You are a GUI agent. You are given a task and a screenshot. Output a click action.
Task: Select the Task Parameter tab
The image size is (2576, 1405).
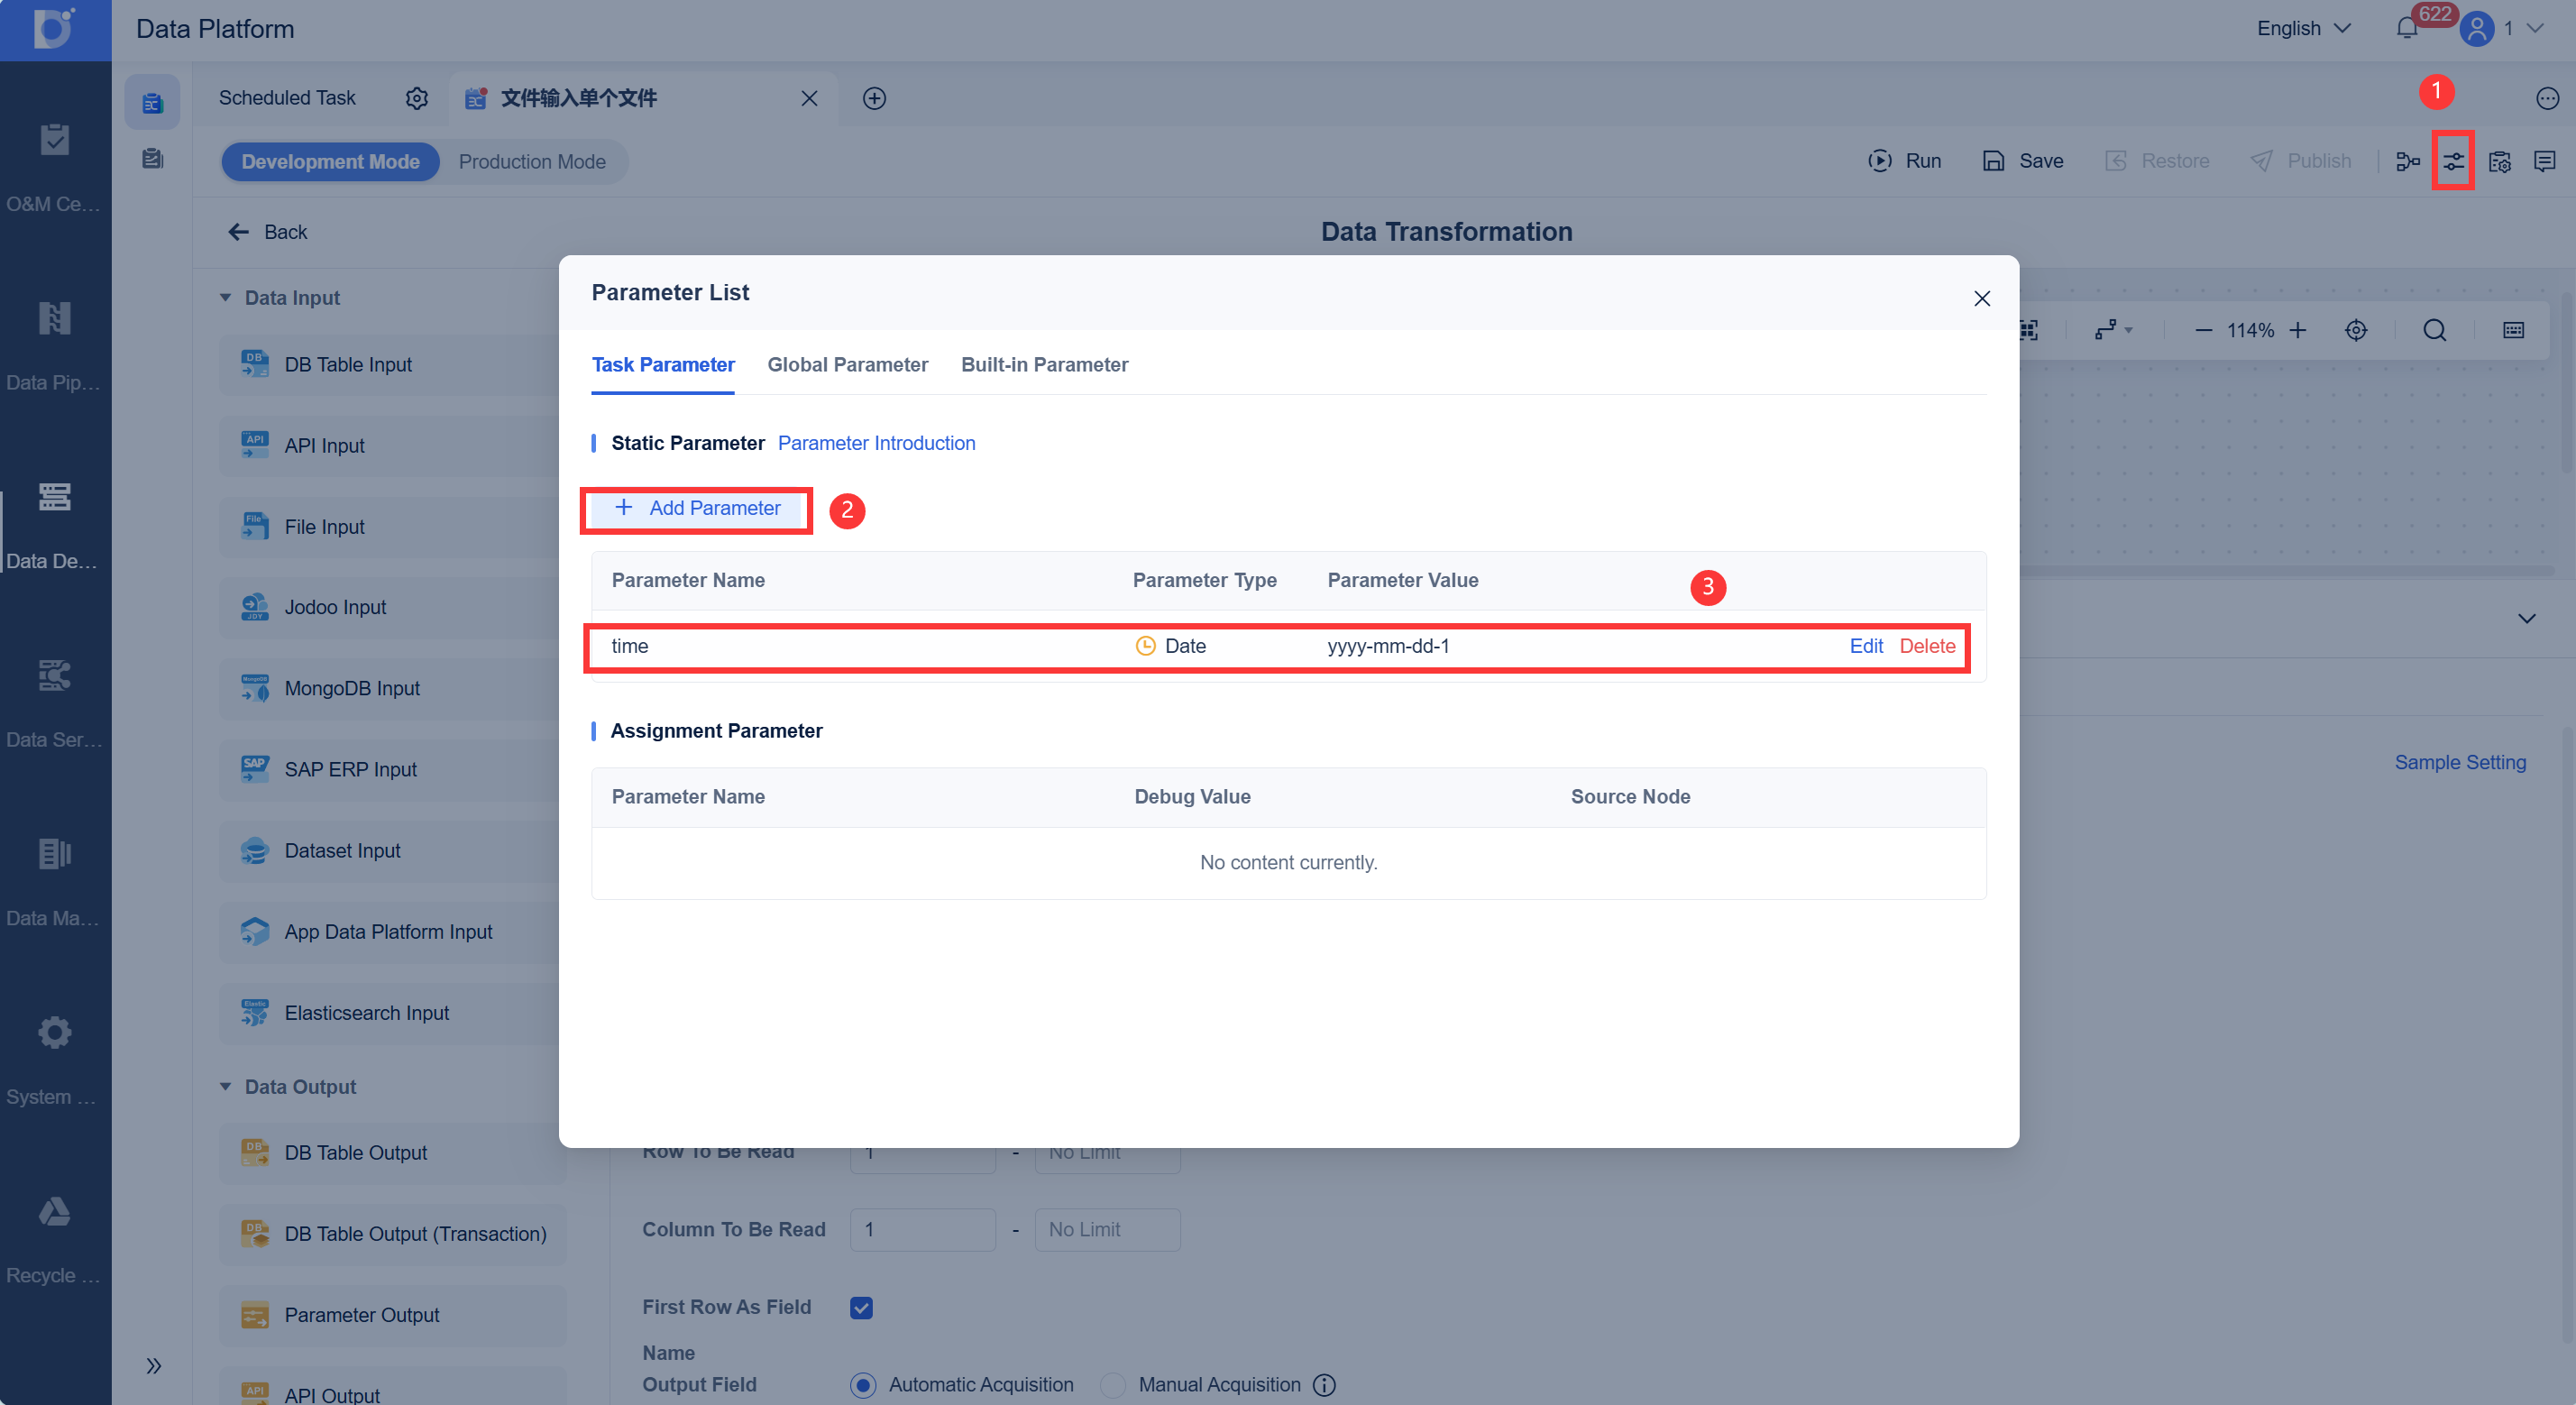click(x=663, y=364)
